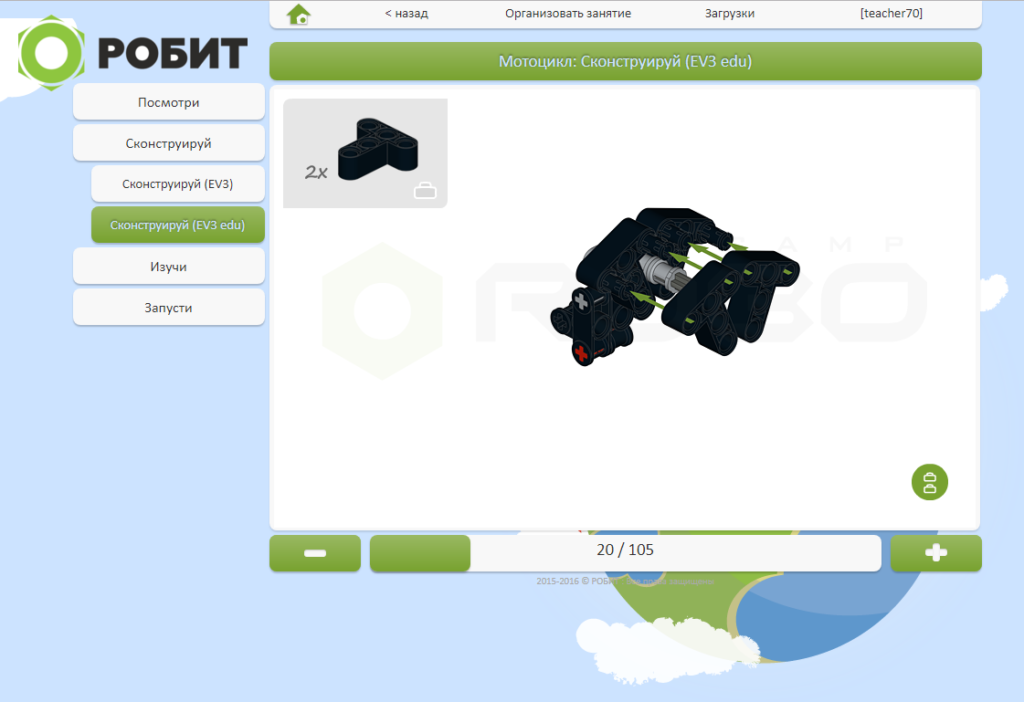Open the "Запусти" section
Image resolution: width=1024 pixels, height=702 pixels.
pos(169,308)
